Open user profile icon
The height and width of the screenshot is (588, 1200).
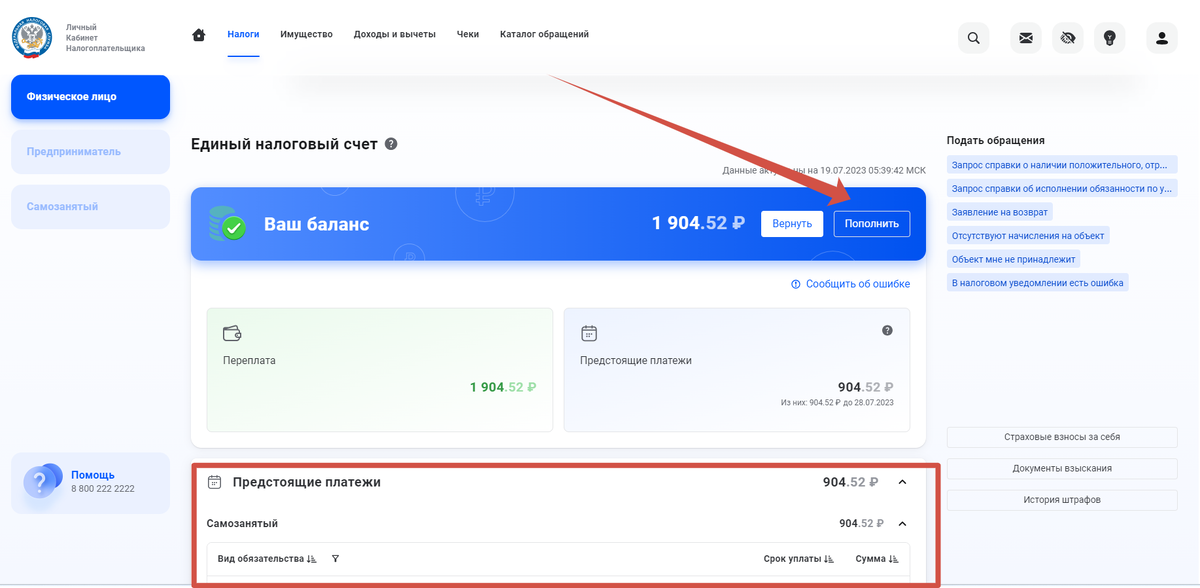(x=1162, y=38)
